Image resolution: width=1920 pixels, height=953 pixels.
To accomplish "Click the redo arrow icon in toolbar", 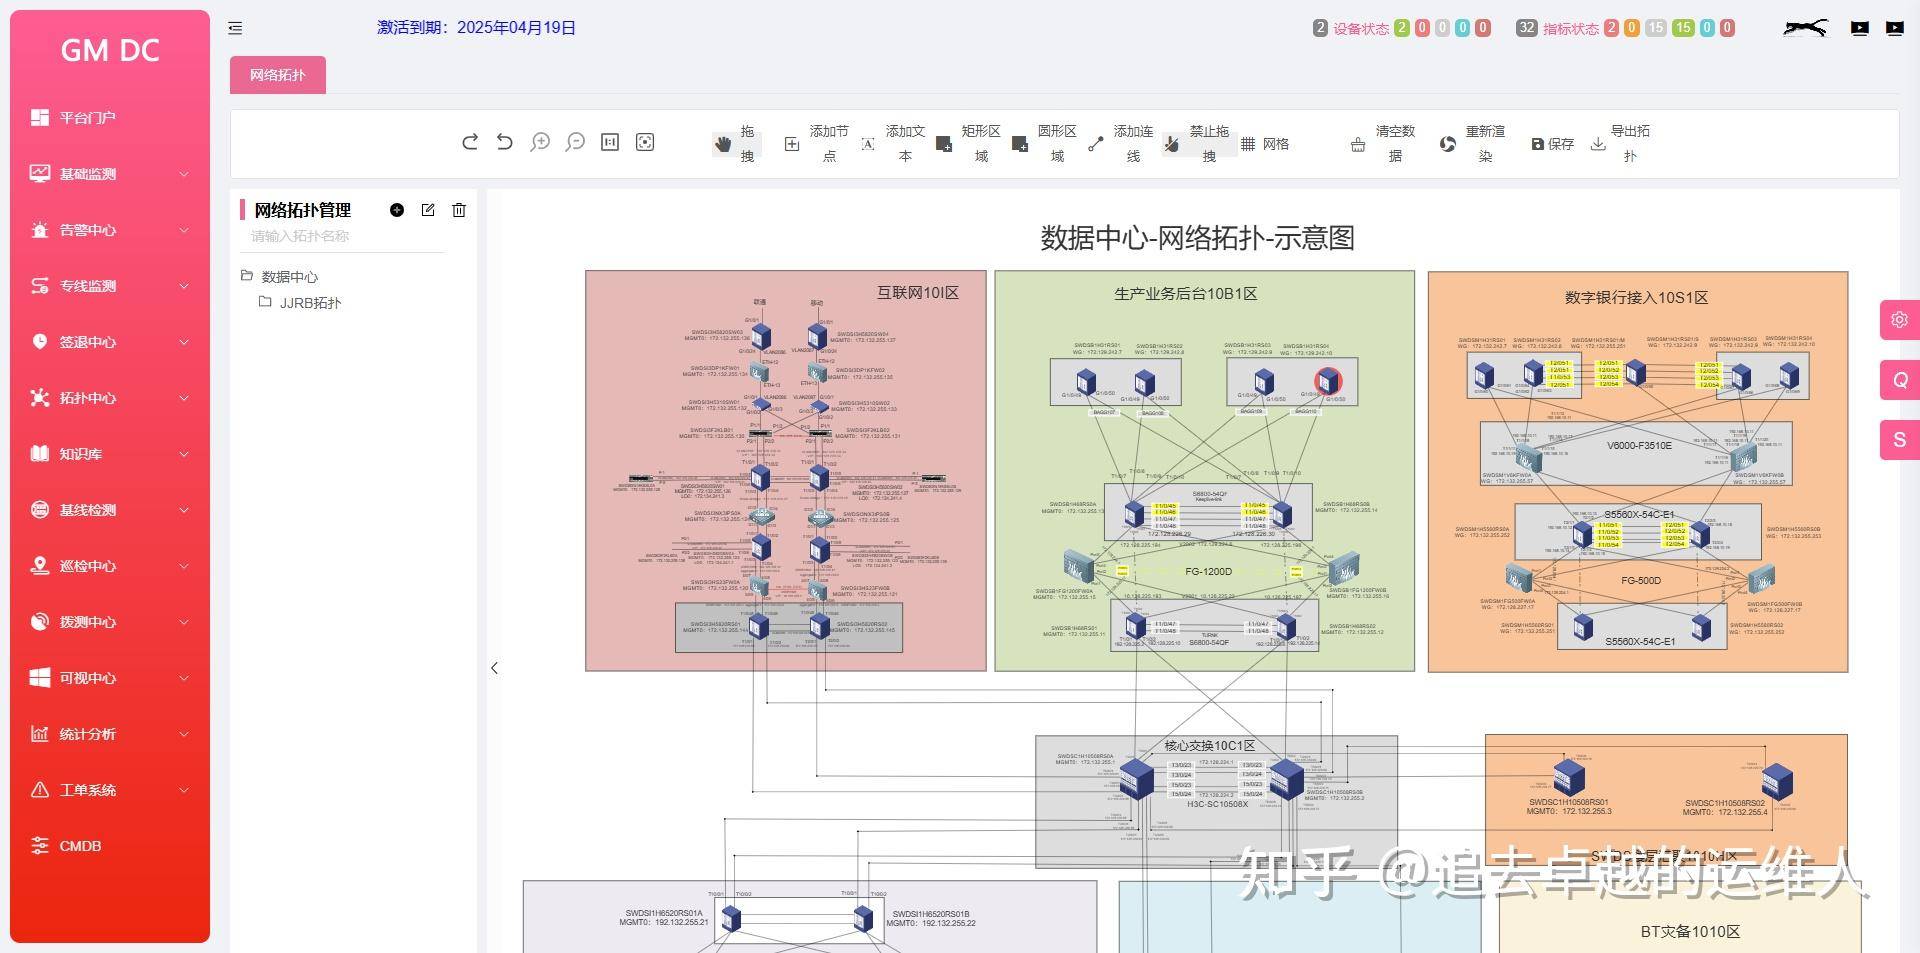I will pyautogui.click(x=470, y=142).
